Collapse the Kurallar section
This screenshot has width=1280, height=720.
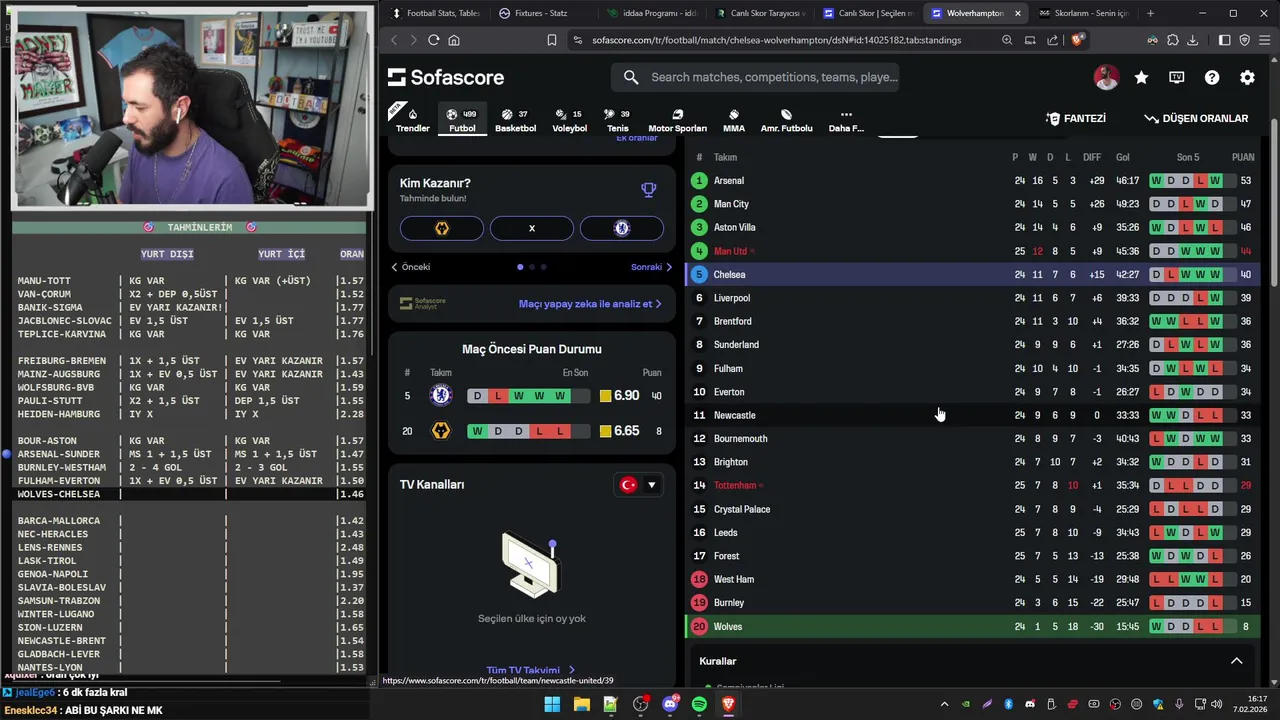1236,661
